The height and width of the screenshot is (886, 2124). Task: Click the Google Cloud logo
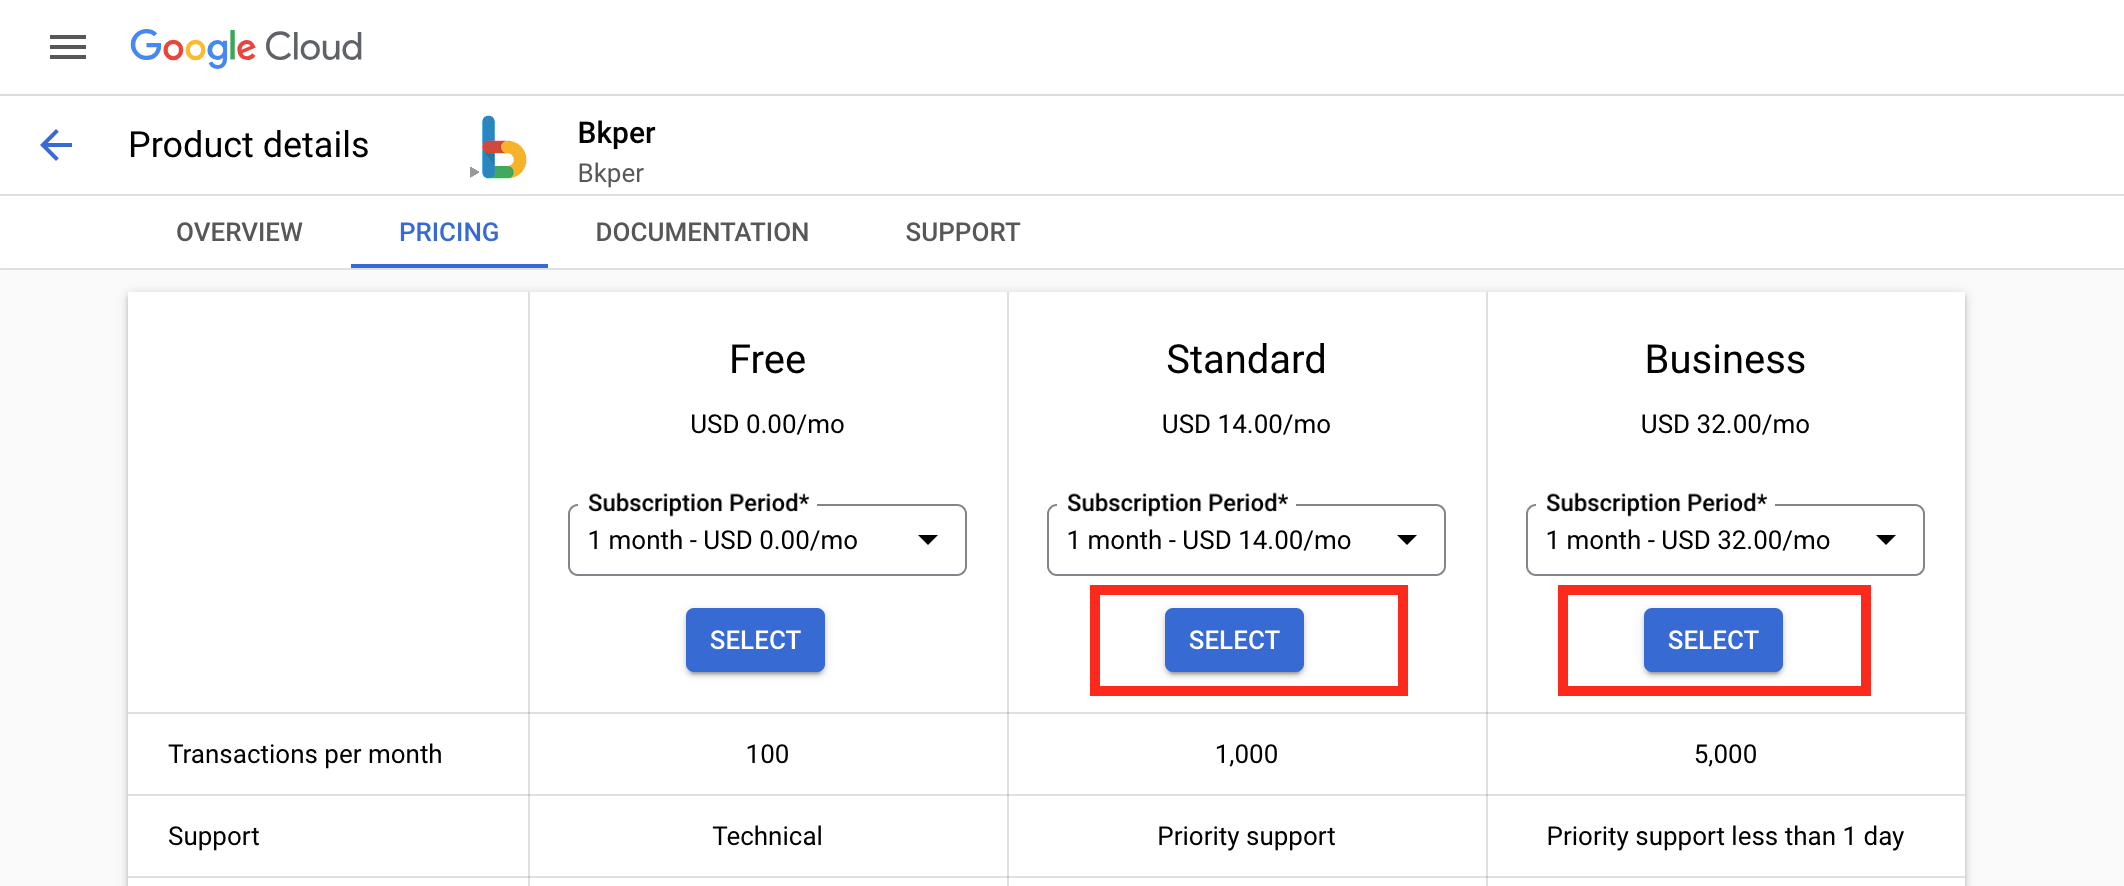pyautogui.click(x=246, y=47)
